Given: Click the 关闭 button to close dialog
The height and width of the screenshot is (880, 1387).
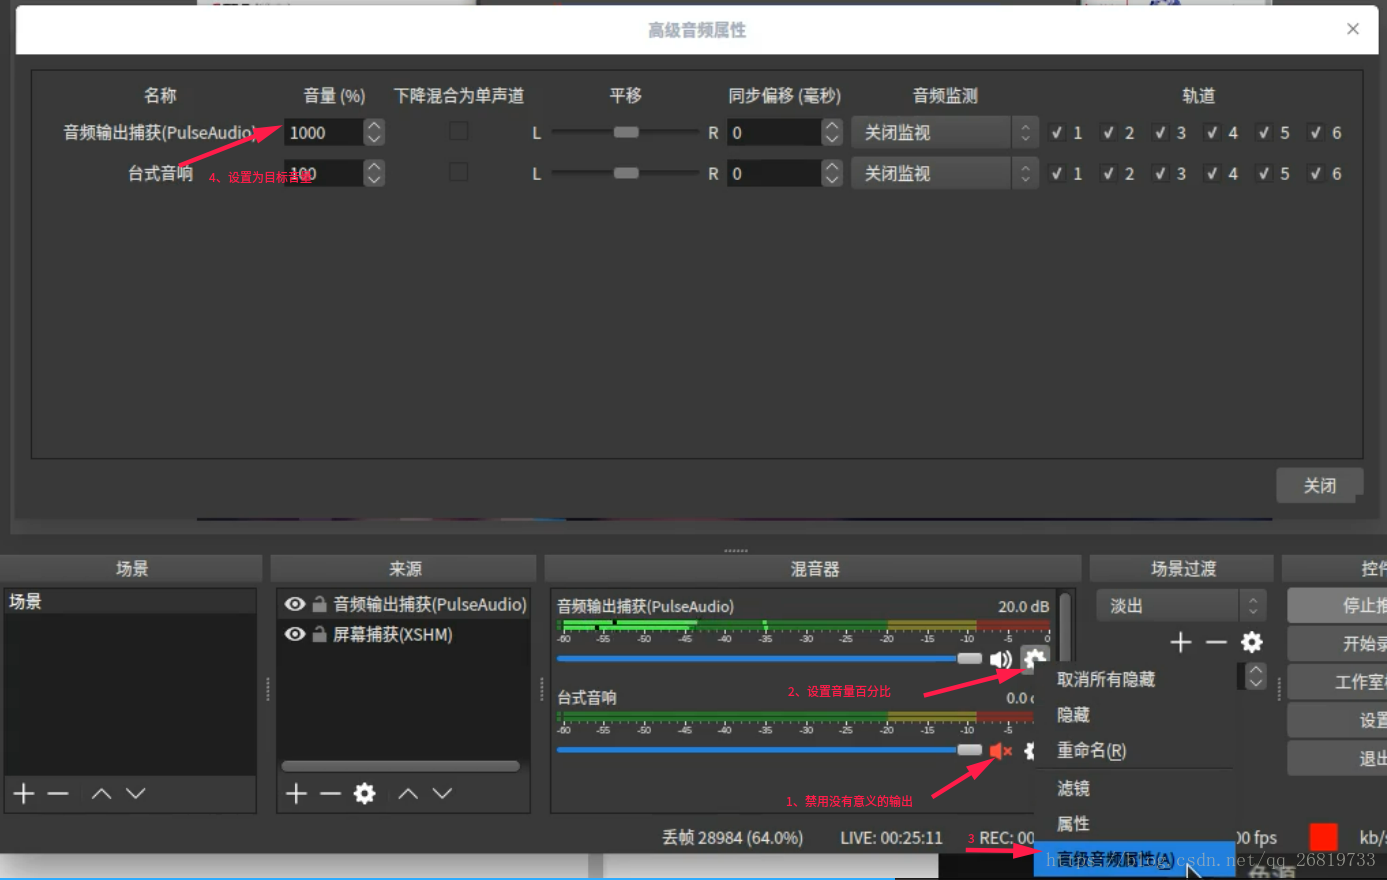Looking at the screenshot, I should tap(1319, 485).
